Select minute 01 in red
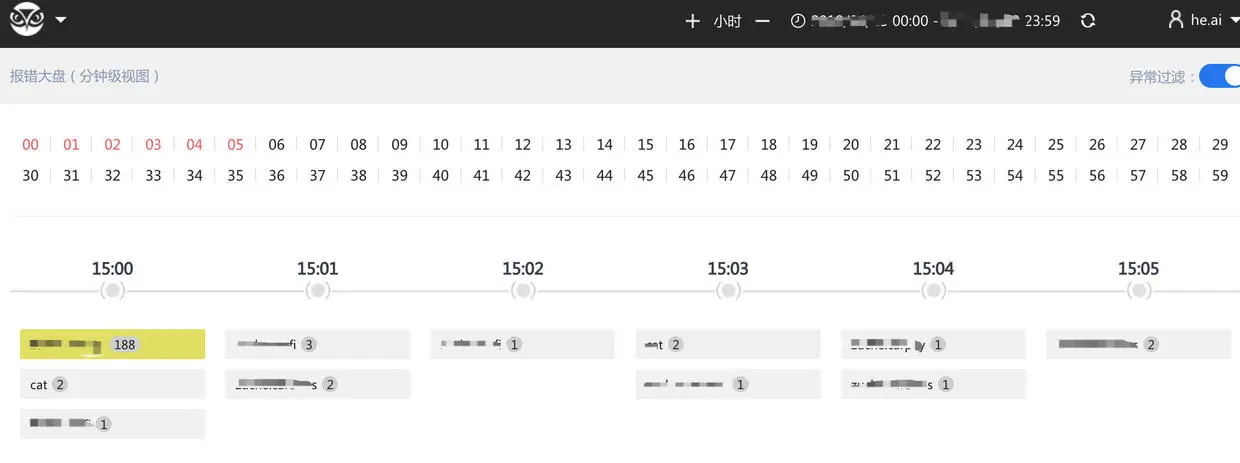 (71, 145)
